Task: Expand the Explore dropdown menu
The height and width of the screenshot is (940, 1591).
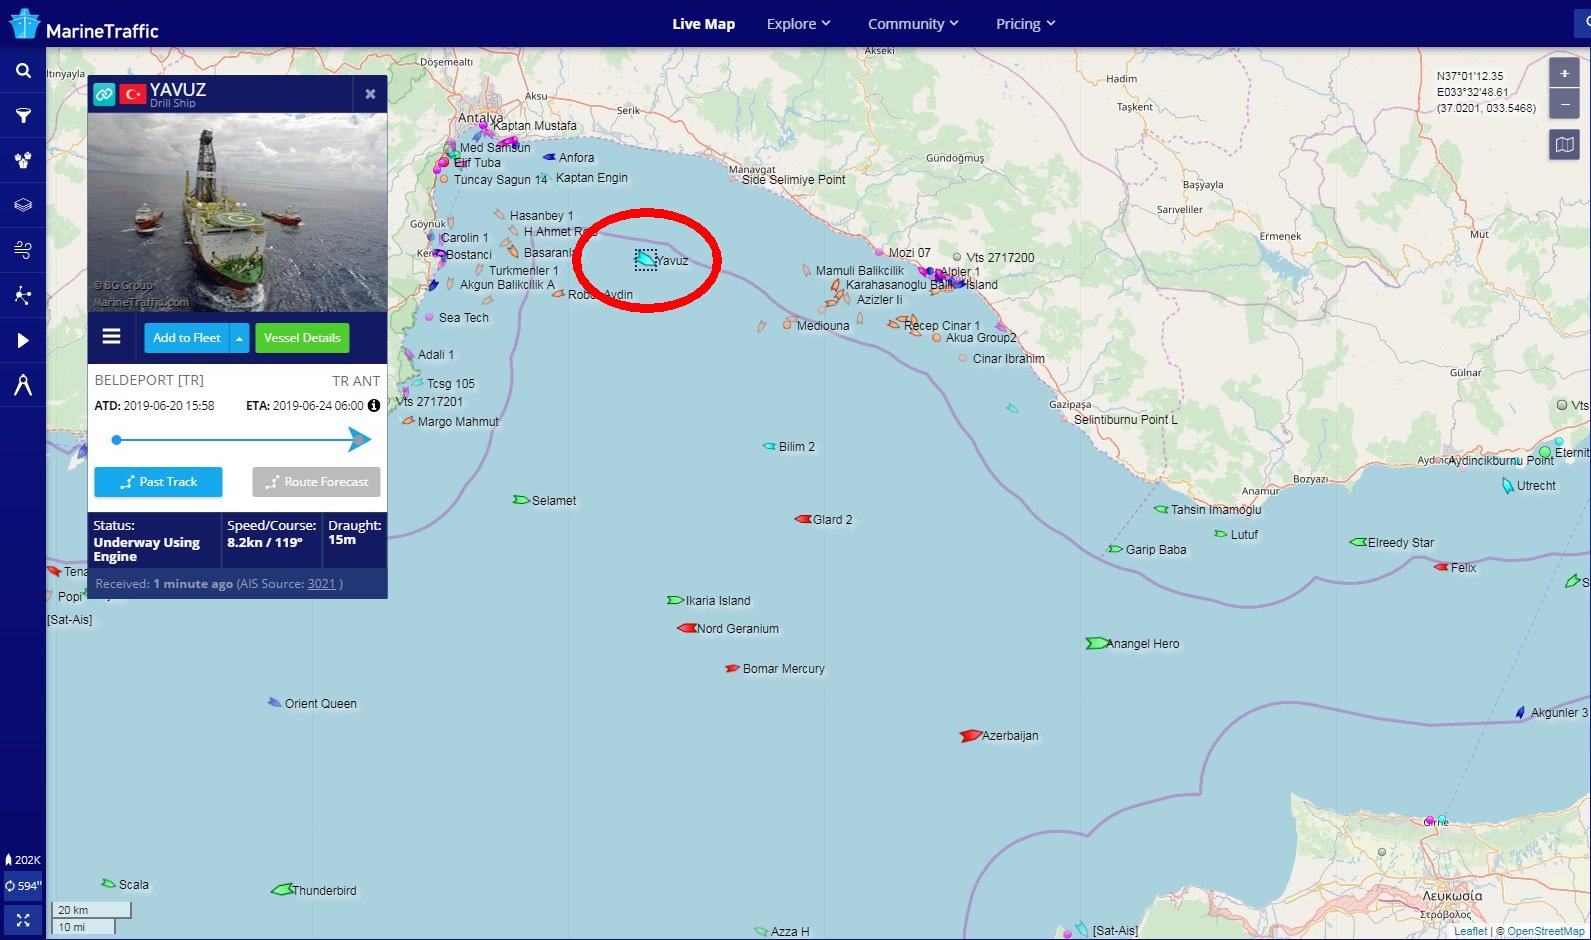Action: [798, 24]
